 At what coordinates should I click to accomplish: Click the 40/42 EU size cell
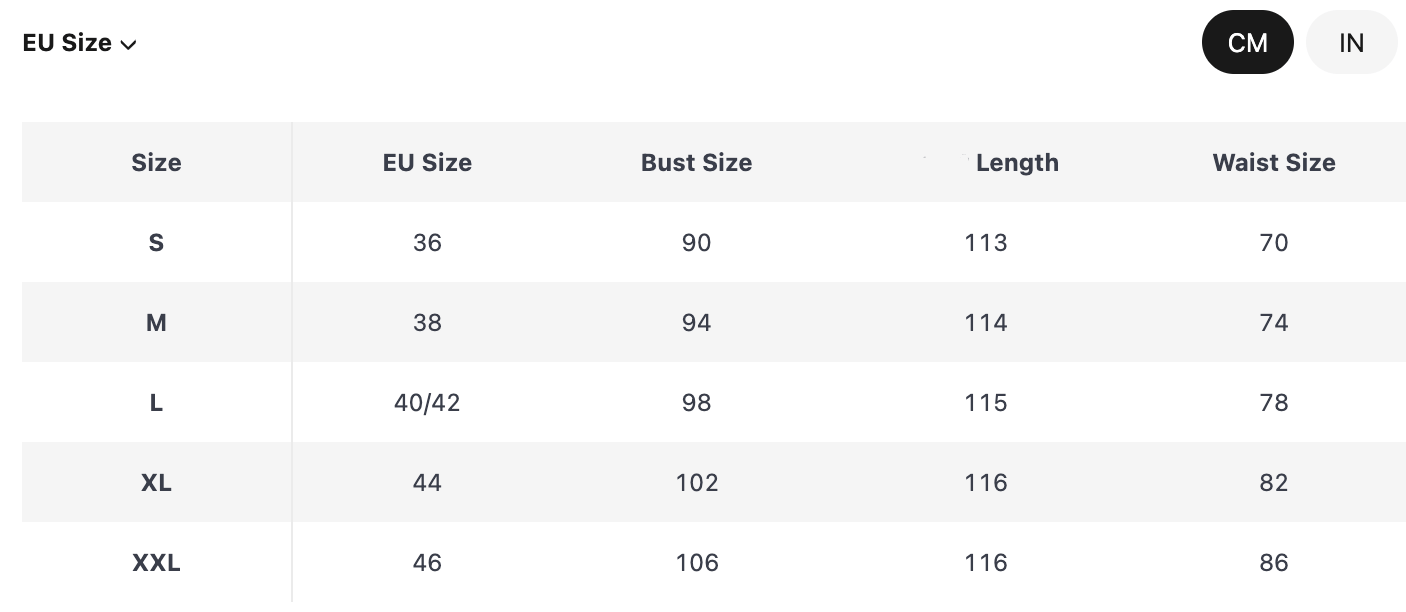427,402
